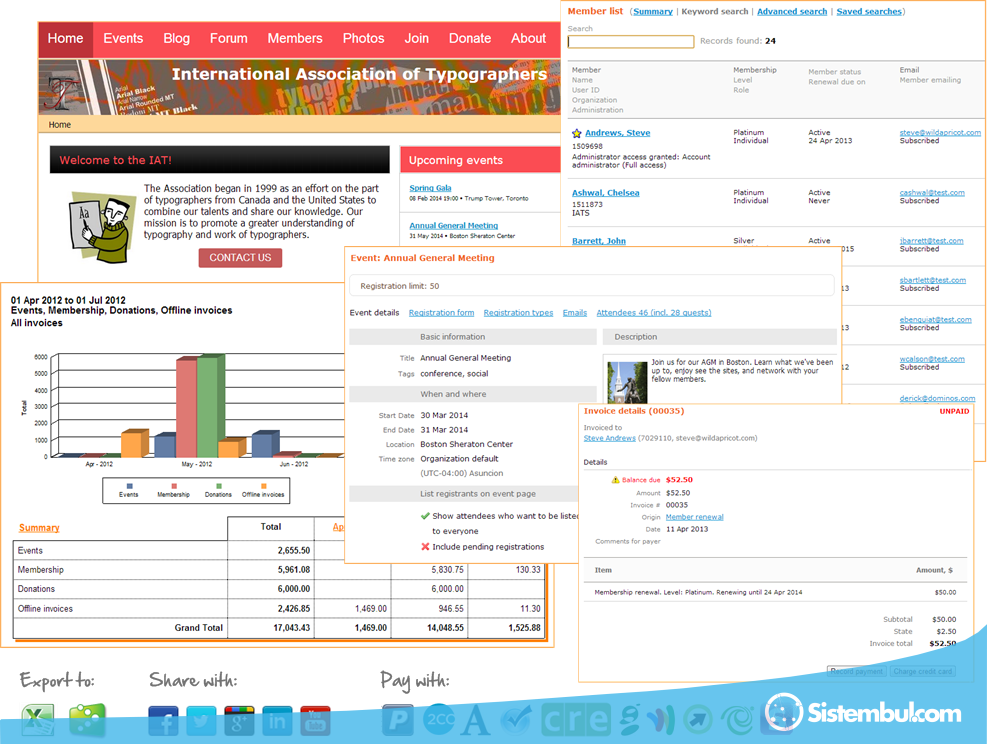Select the 2CO payment icon

pyautogui.click(x=437, y=721)
